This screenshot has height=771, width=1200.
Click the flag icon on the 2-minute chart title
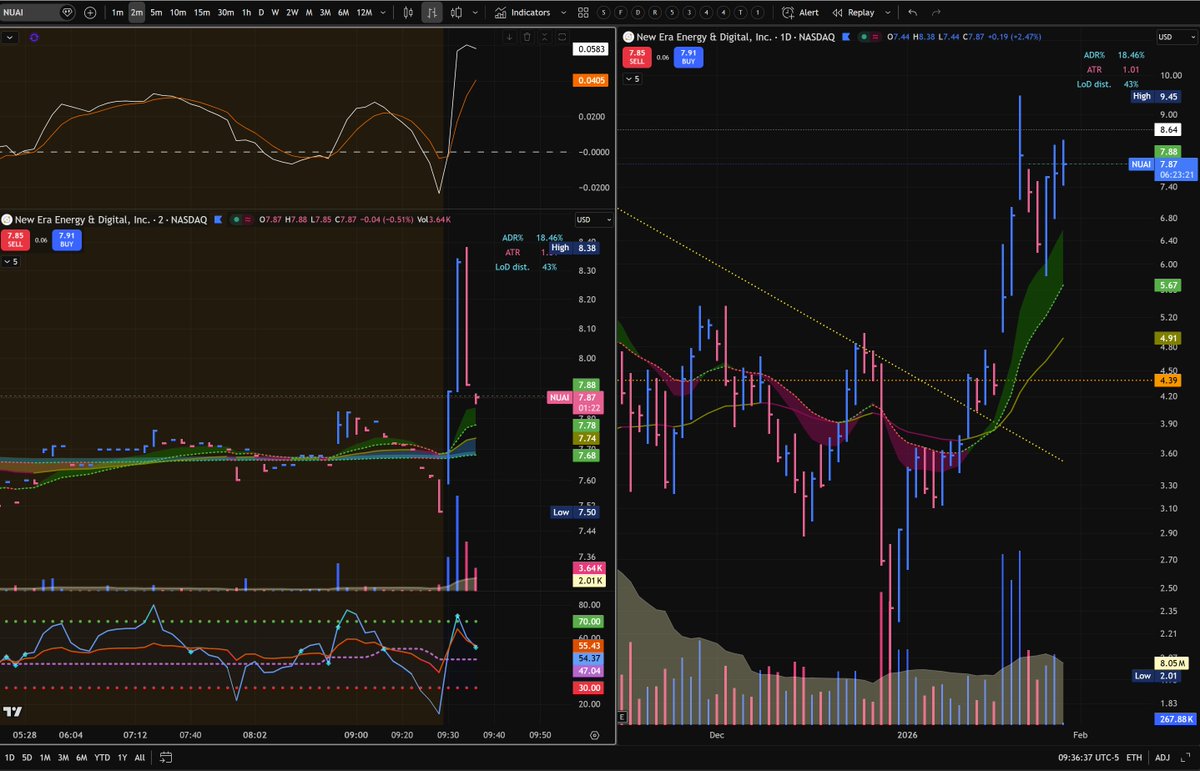pos(219,219)
